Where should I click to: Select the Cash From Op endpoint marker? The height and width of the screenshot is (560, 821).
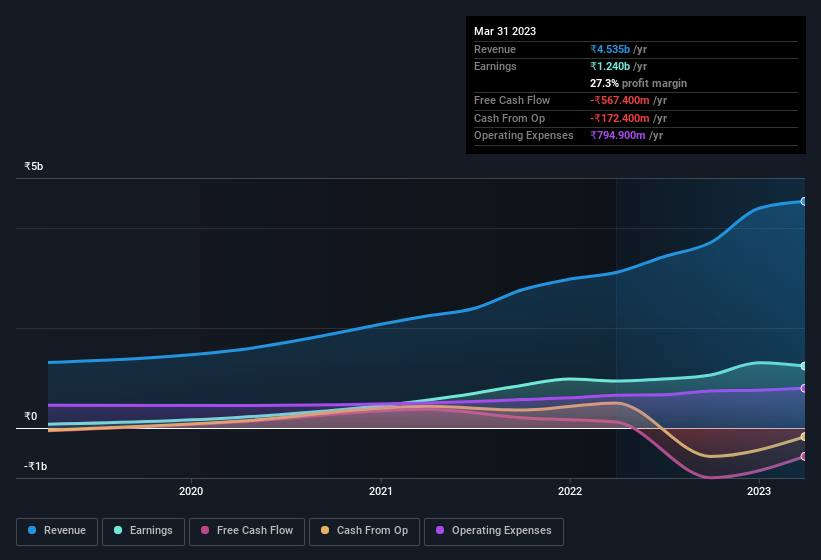[803, 436]
